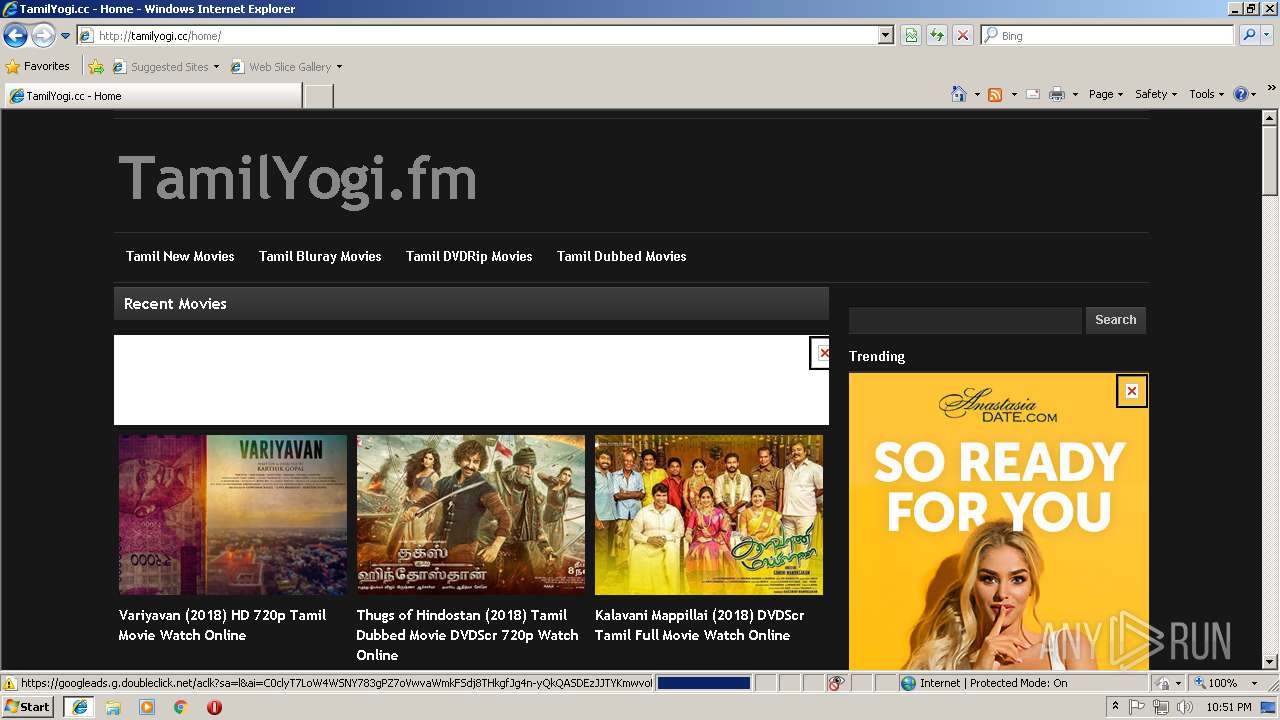Close the white banner ad

click(822, 353)
